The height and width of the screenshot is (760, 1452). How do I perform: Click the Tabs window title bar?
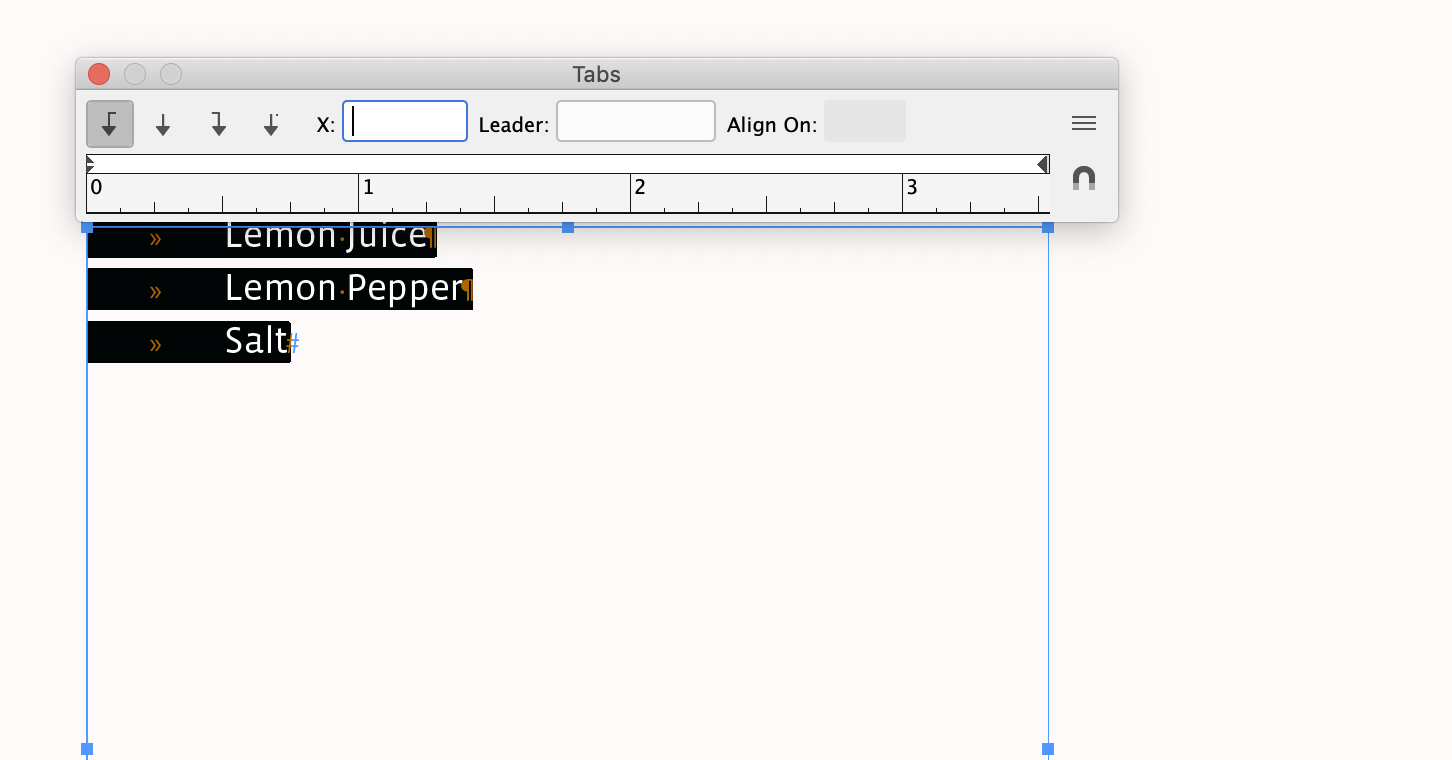(596, 74)
